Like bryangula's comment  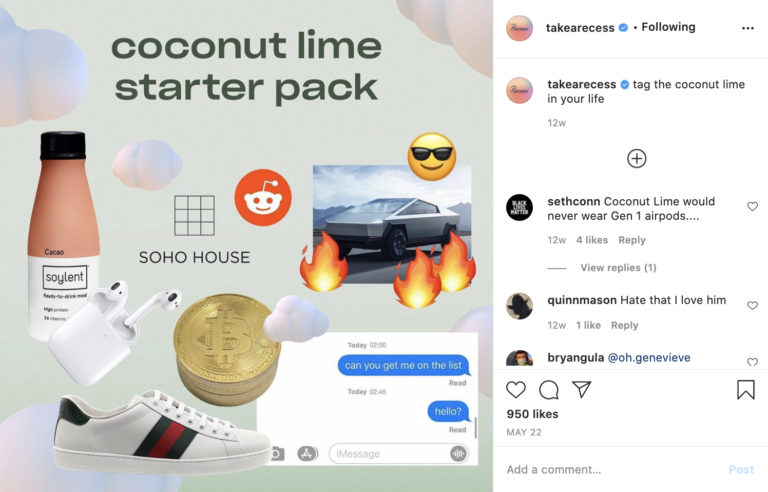pos(752,362)
